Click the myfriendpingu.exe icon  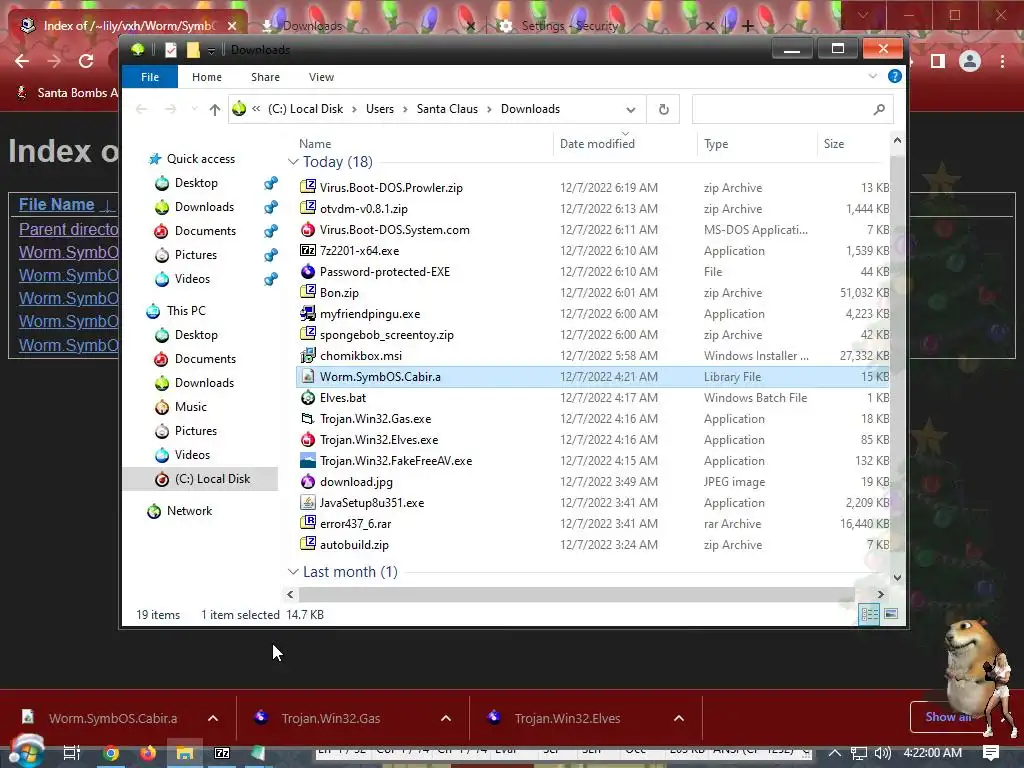308,313
